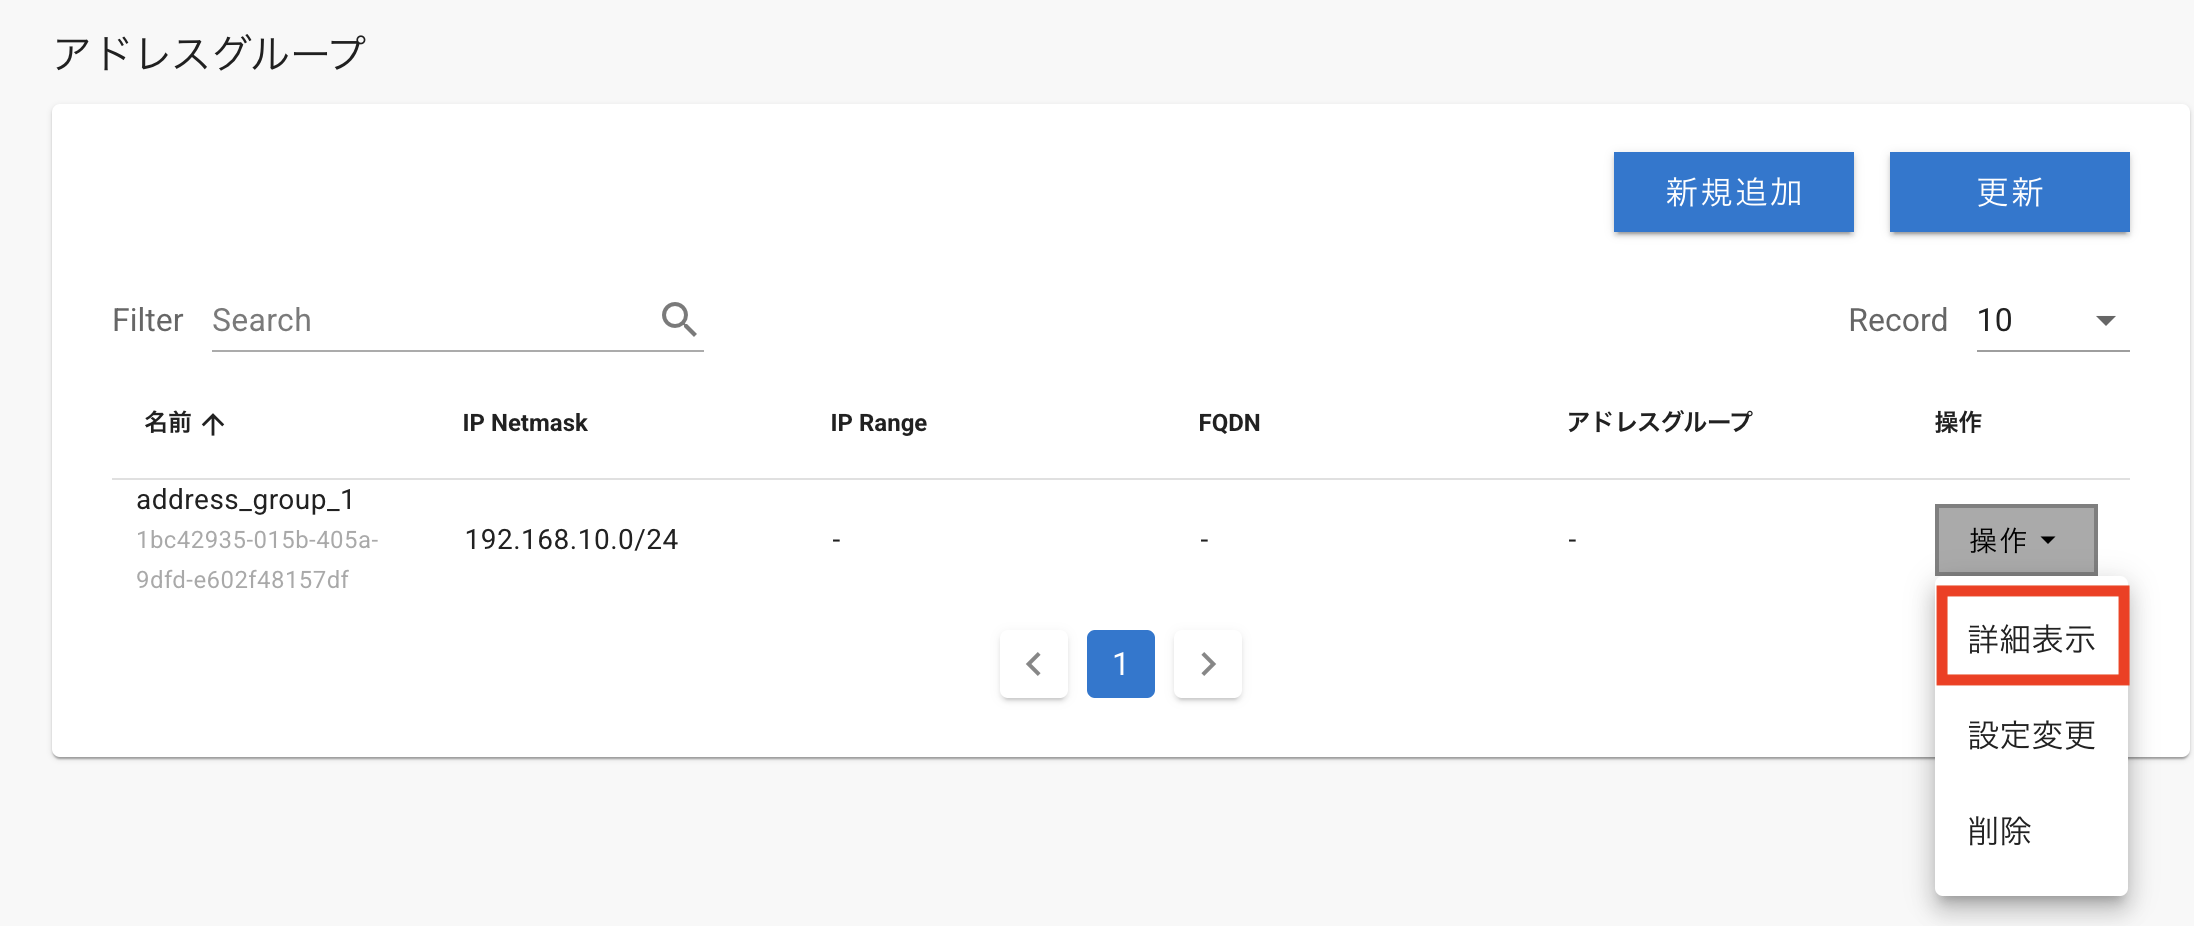Click the 192.168.10.0/24 netmask cell
Viewport: 2194px width, 926px height.
[x=572, y=540]
